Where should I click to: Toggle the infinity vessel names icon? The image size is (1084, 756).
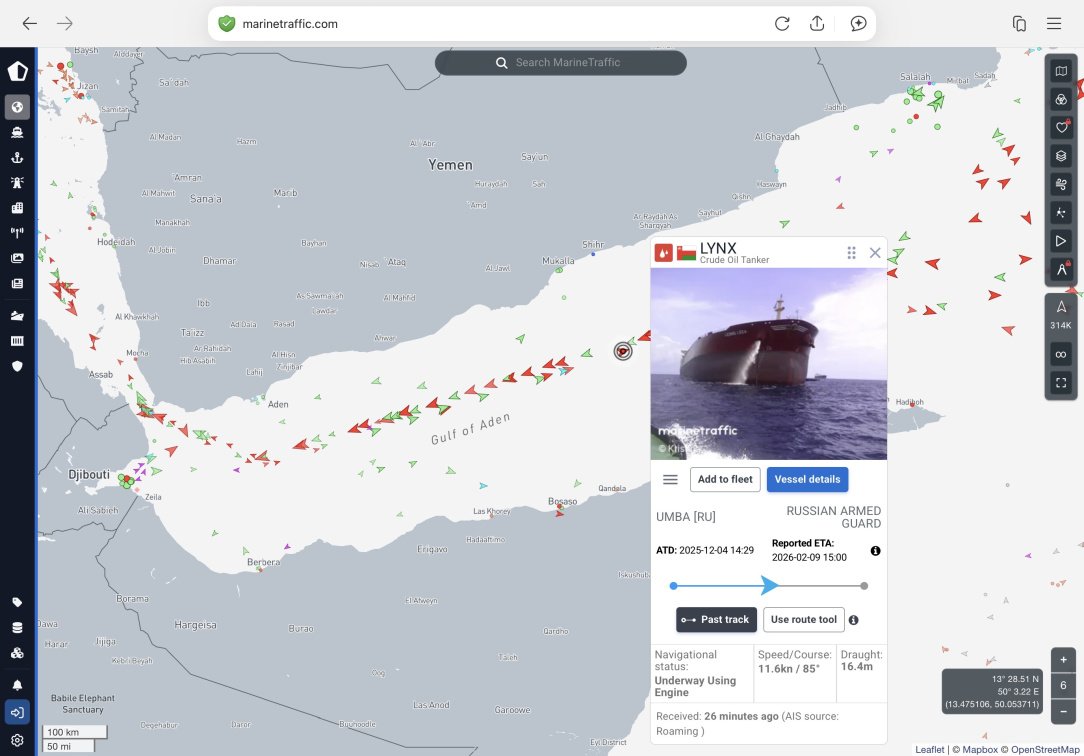1061,355
